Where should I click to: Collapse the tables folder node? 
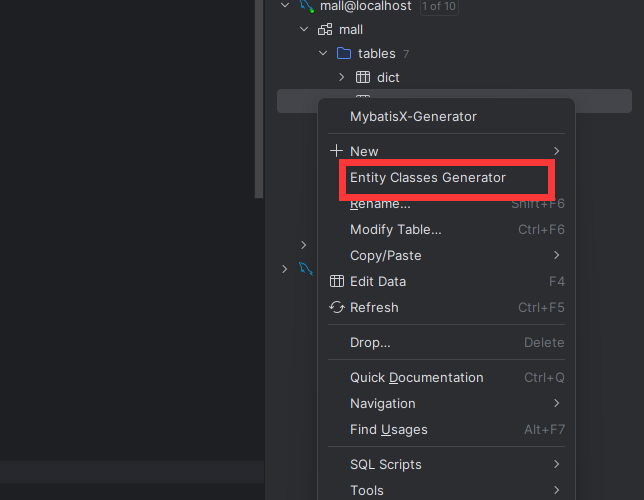click(323, 53)
